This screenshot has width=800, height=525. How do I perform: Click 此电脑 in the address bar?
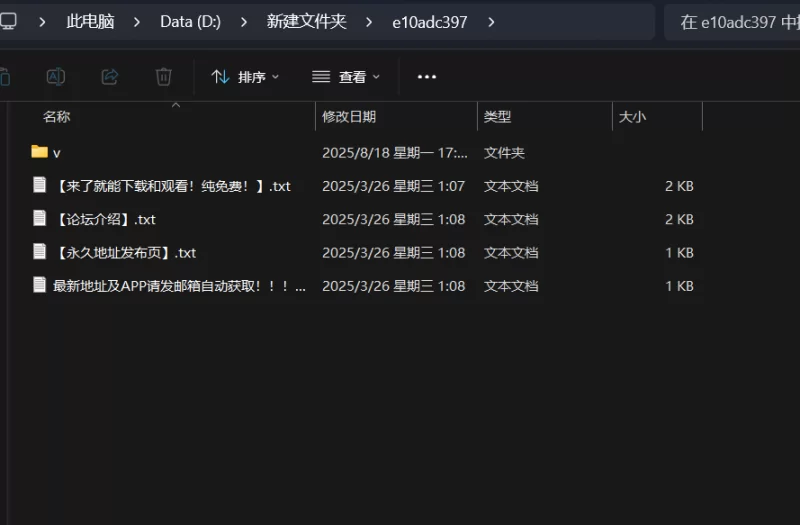[x=90, y=22]
